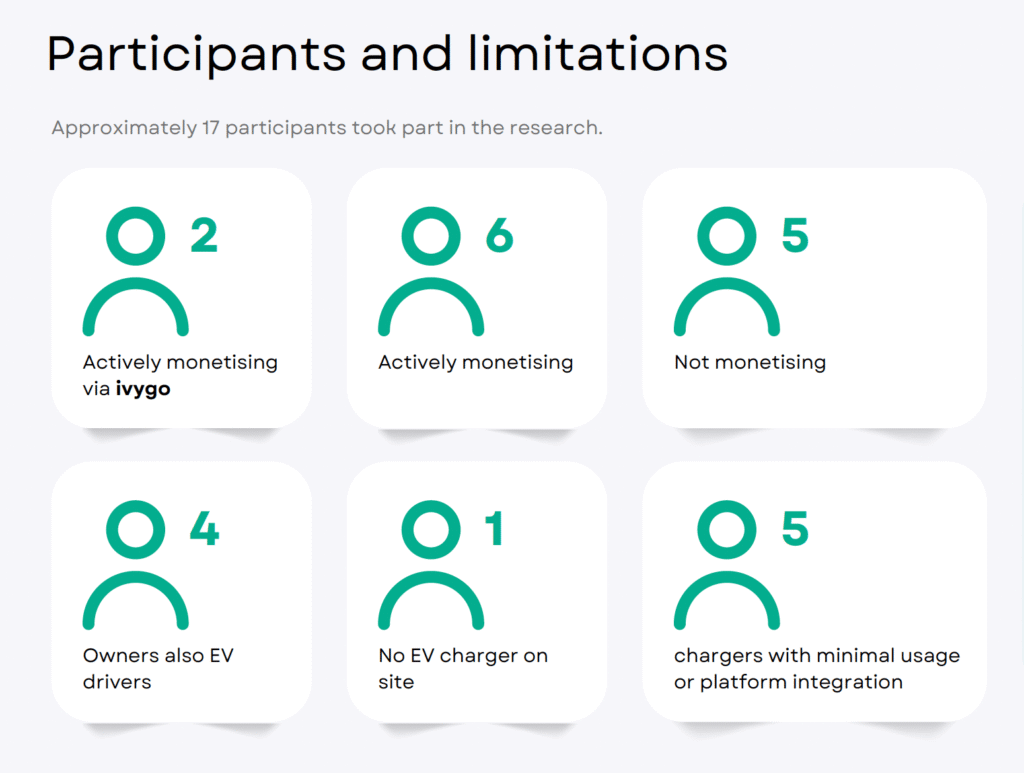Viewport: 1024px width, 773px height.
Task: Click person icon in the ivygo monetising card
Action: [x=136, y=271]
